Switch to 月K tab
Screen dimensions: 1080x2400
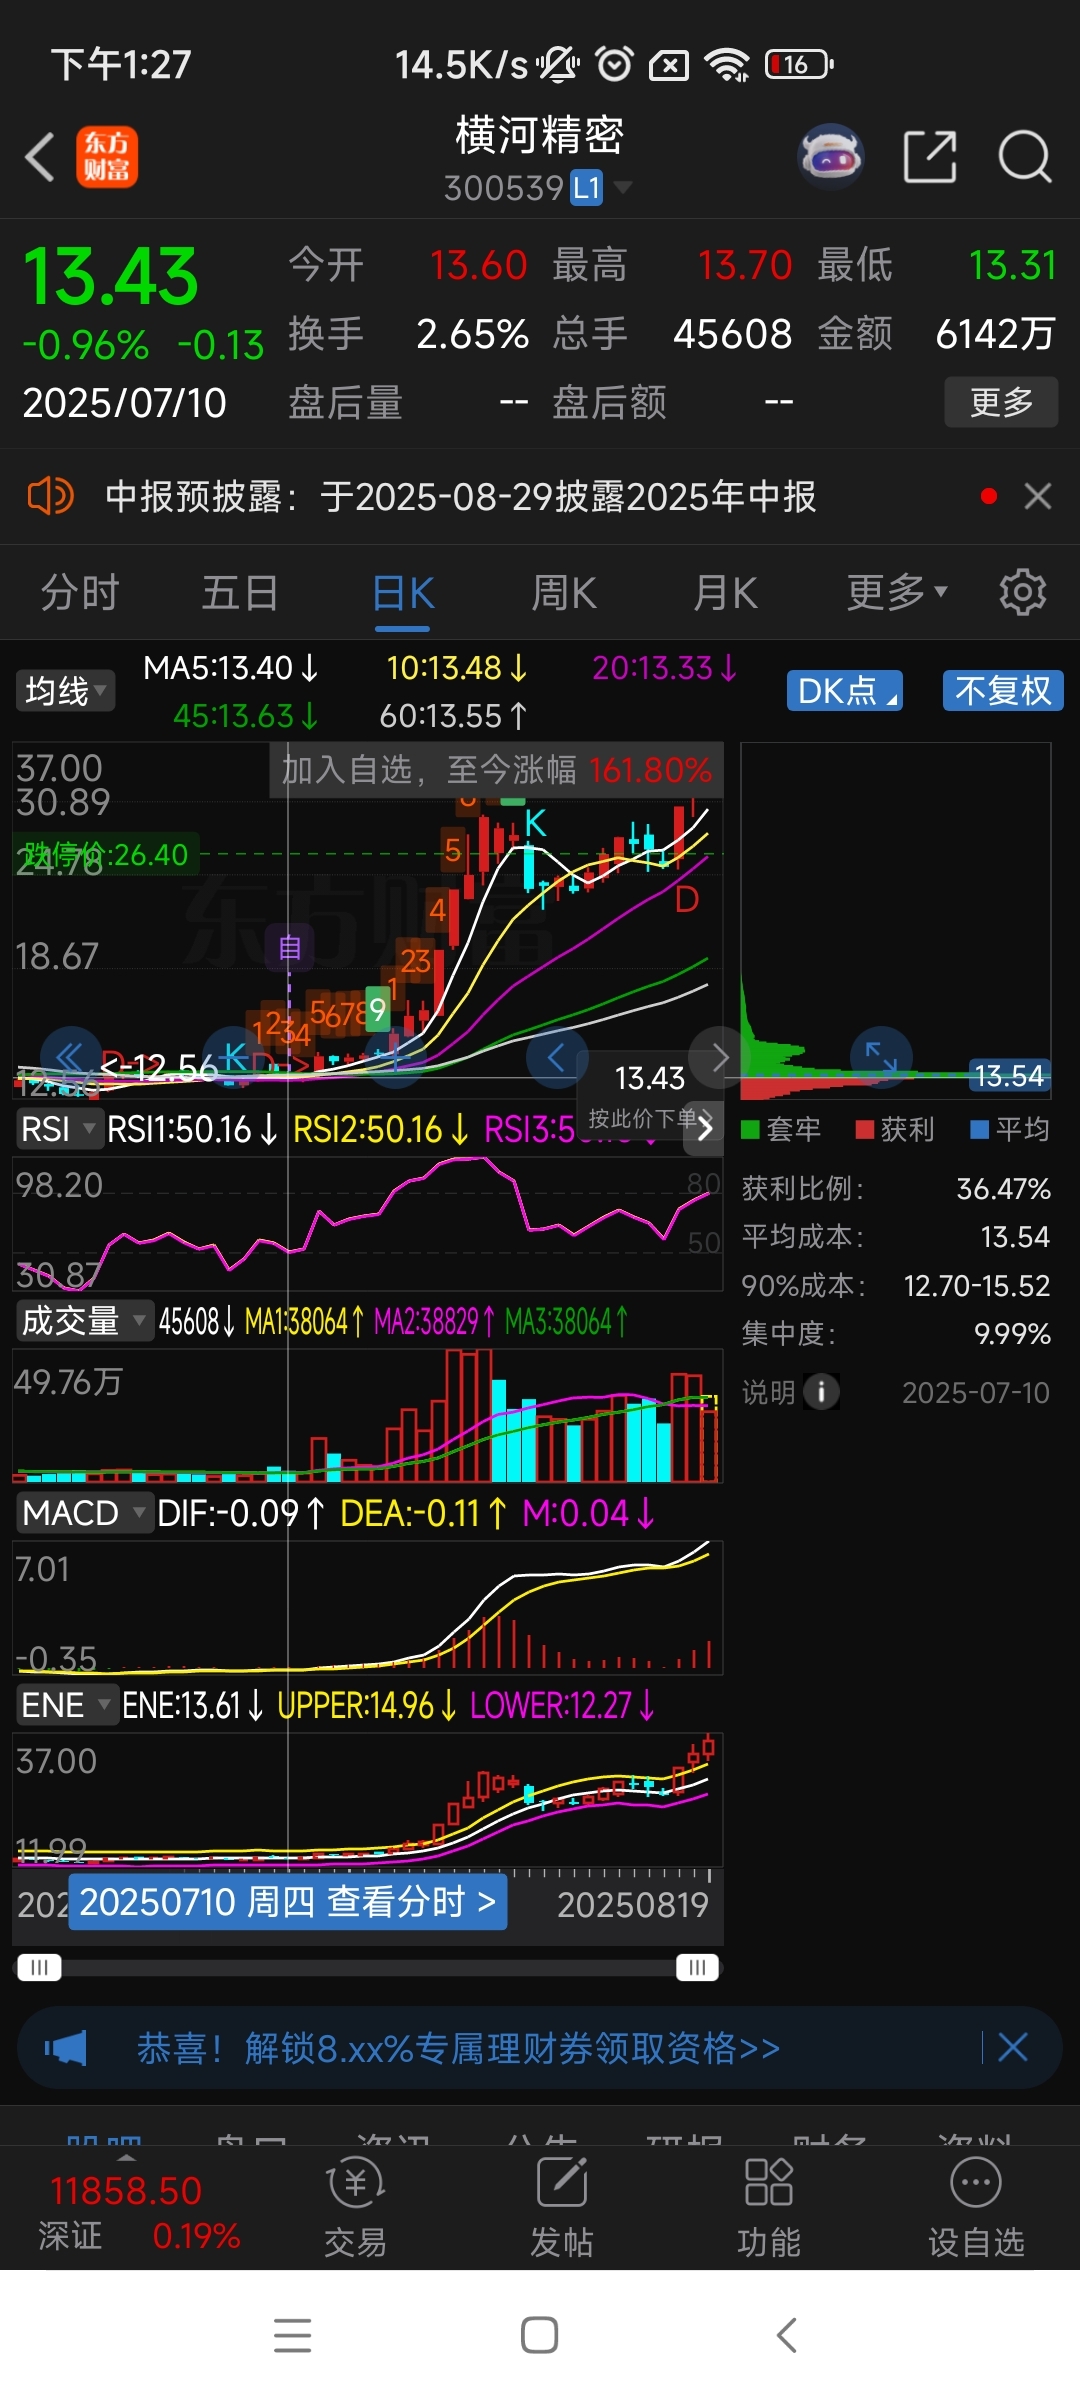pyautogui.click(x=725, y=592)
